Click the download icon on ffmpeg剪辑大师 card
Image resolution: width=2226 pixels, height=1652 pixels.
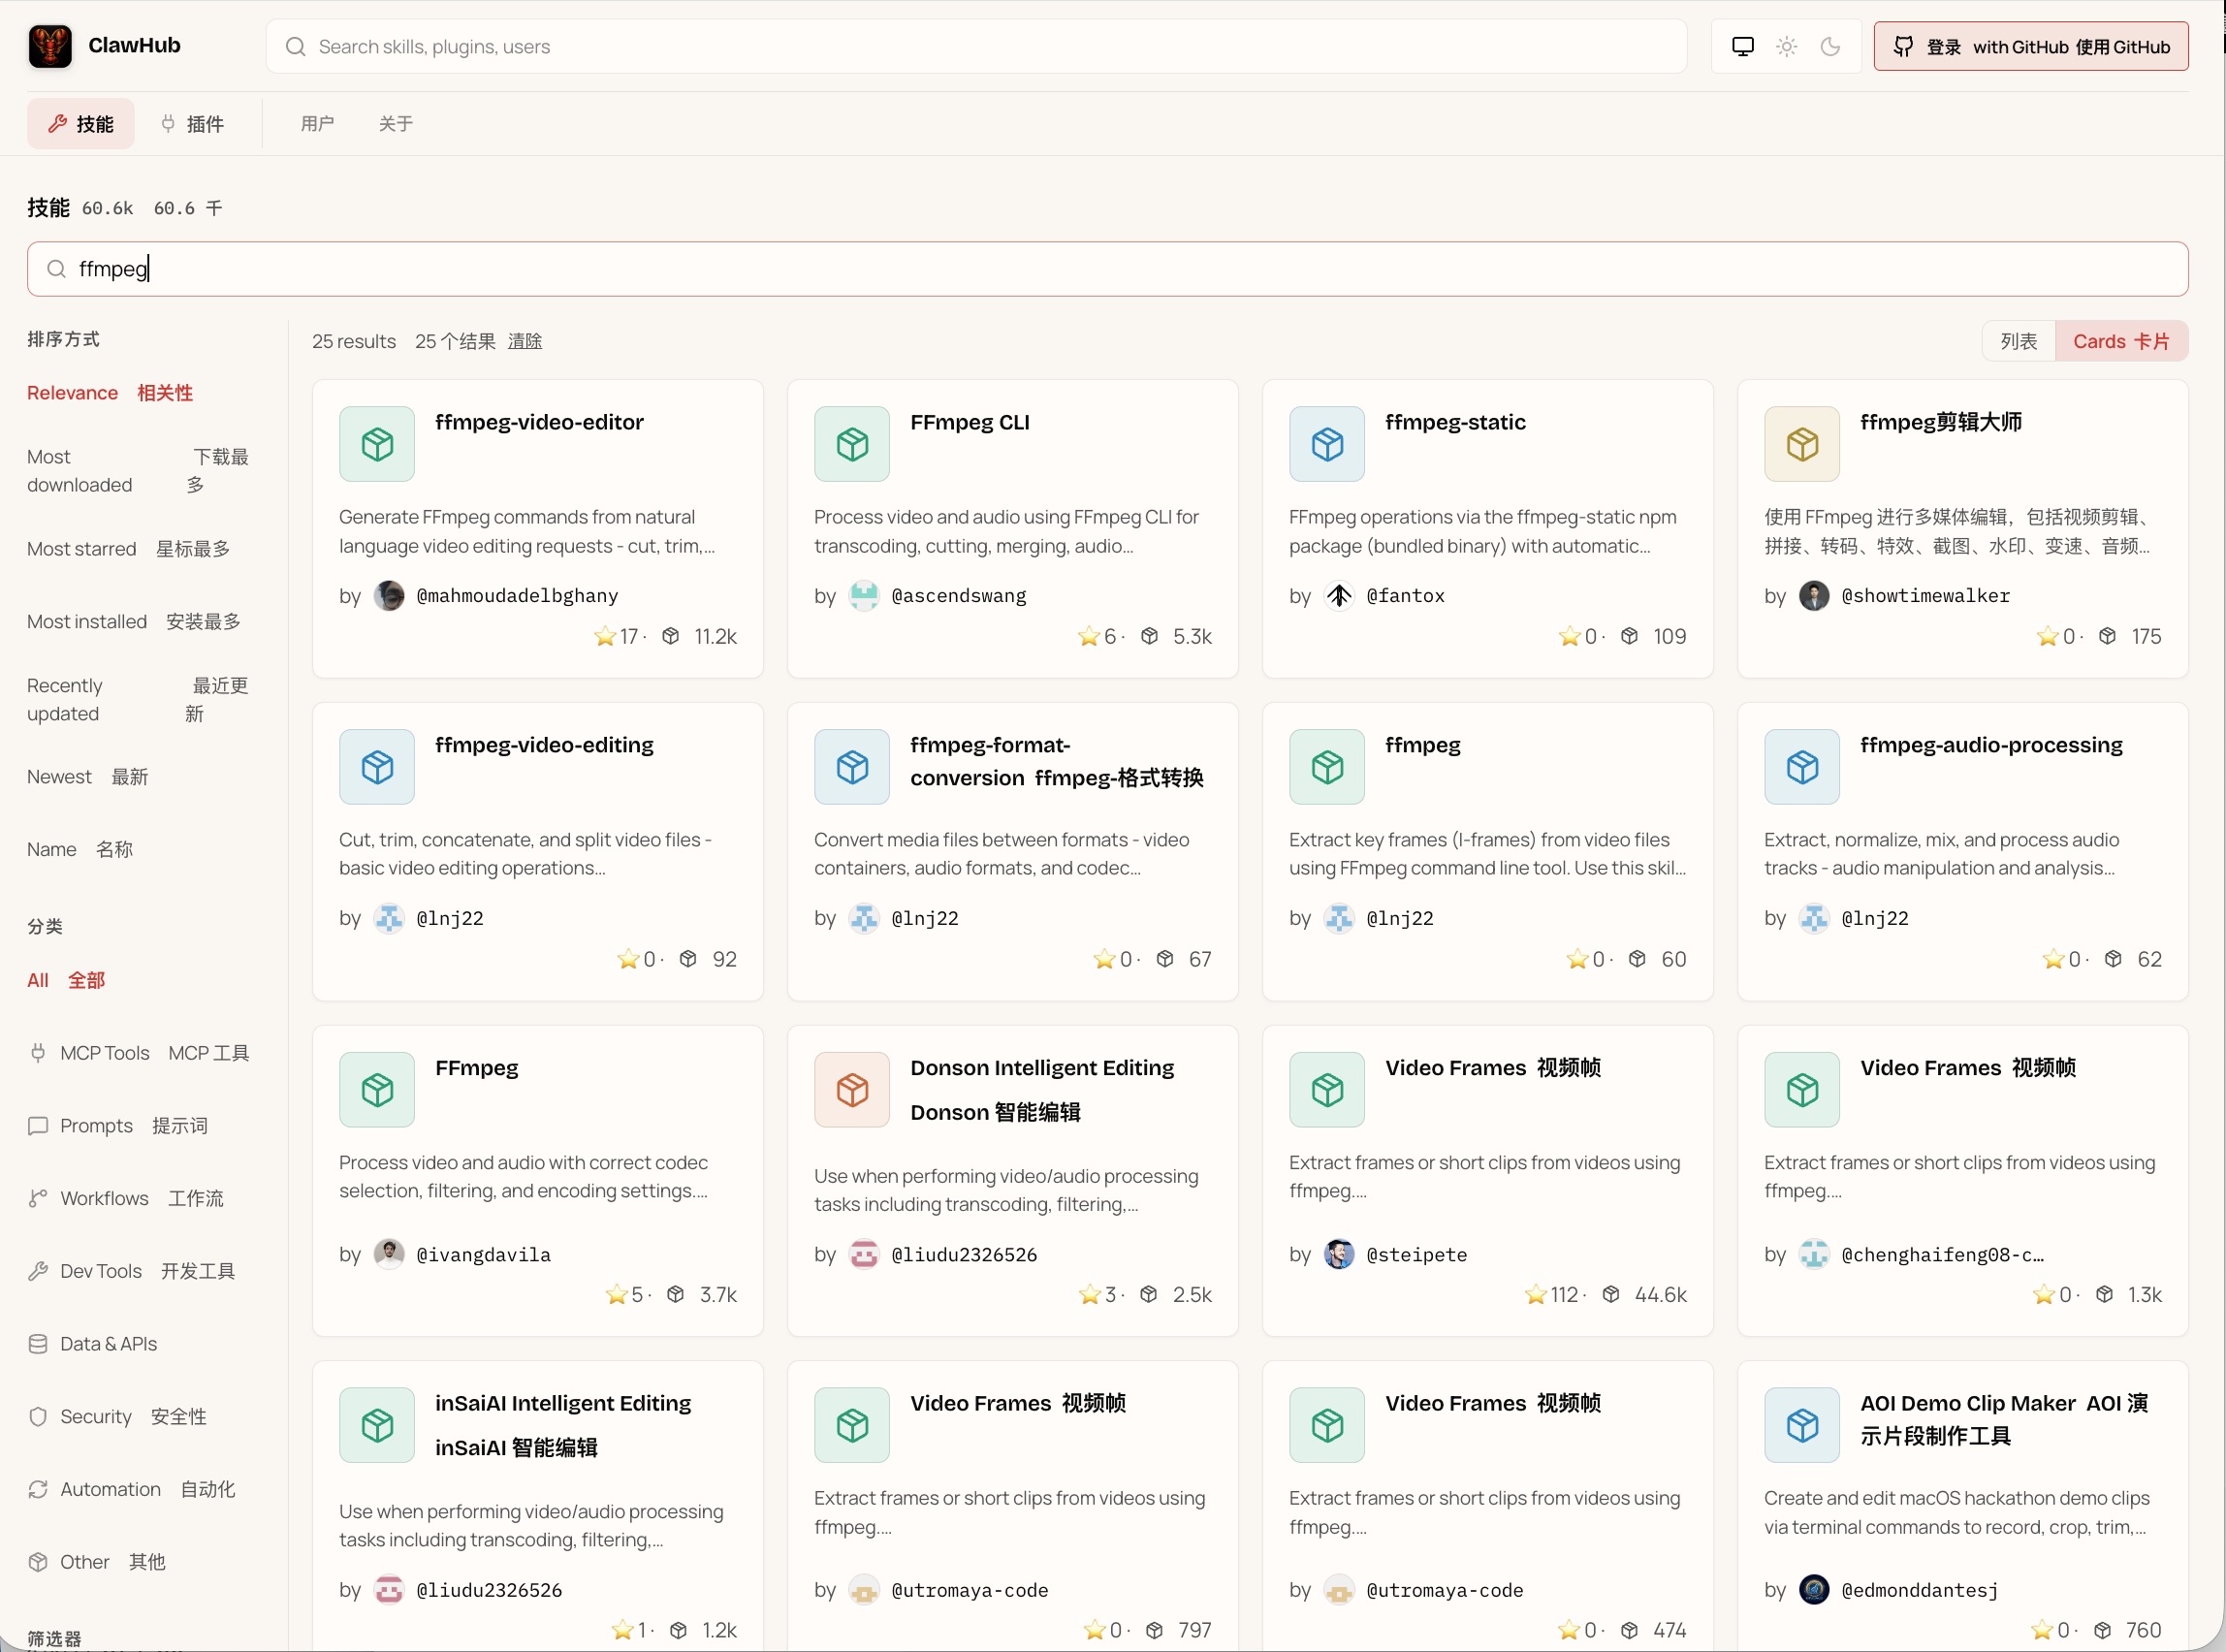[2107, 636]
